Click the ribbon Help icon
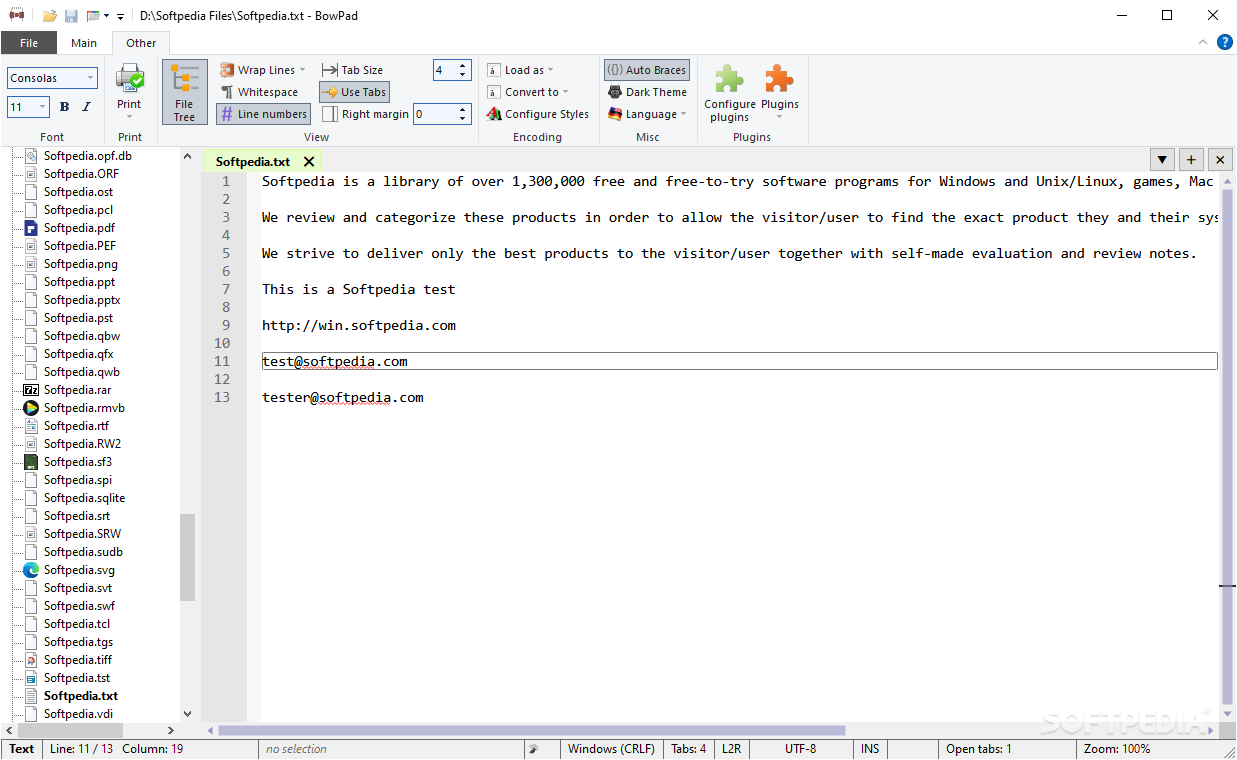This screenshot has width=1237, height=760. click(x=1224, y=42)
